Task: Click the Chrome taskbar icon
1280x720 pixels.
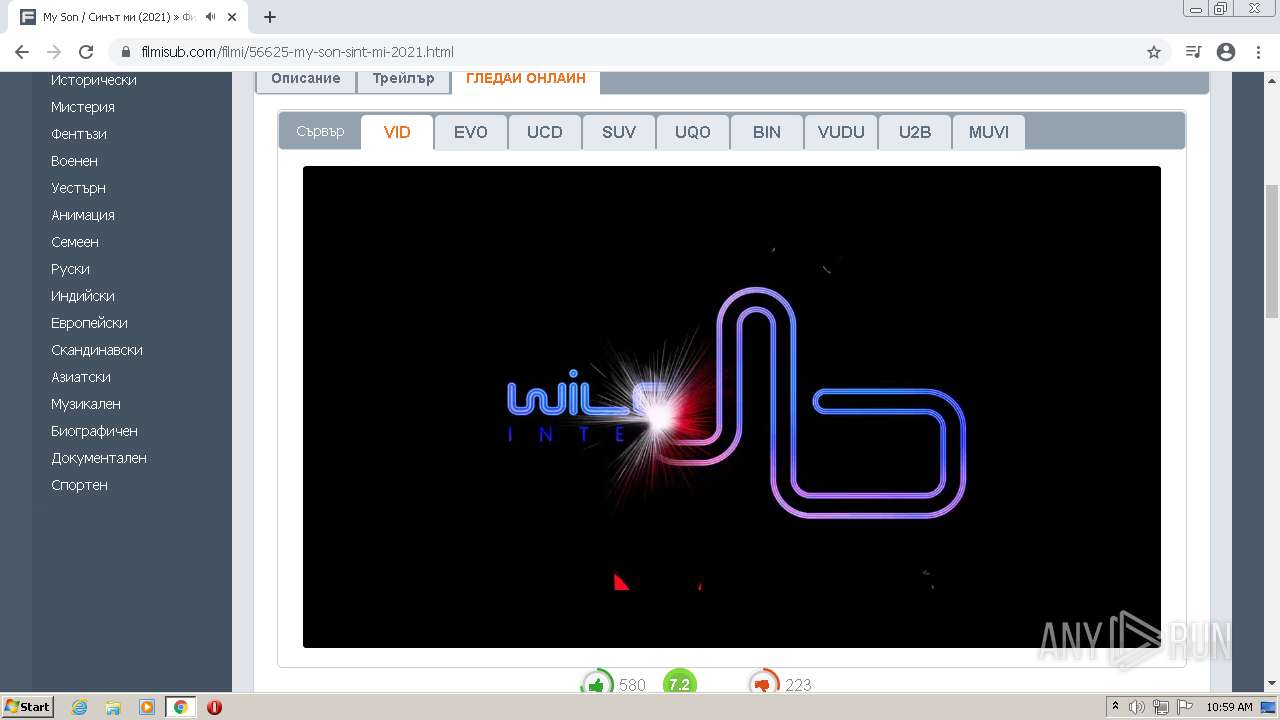Action: pos(181,707)
